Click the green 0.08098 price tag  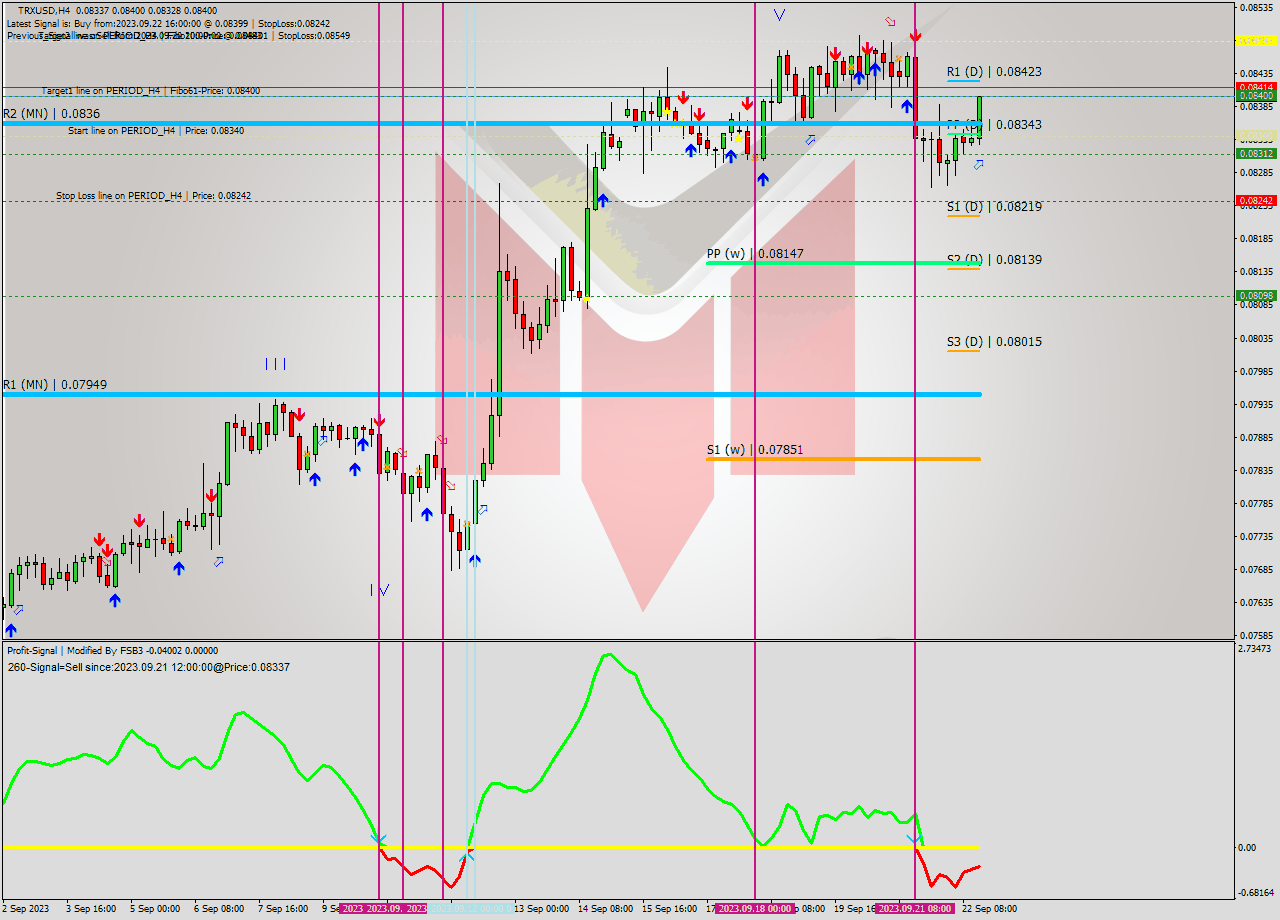coord(1256,296)
